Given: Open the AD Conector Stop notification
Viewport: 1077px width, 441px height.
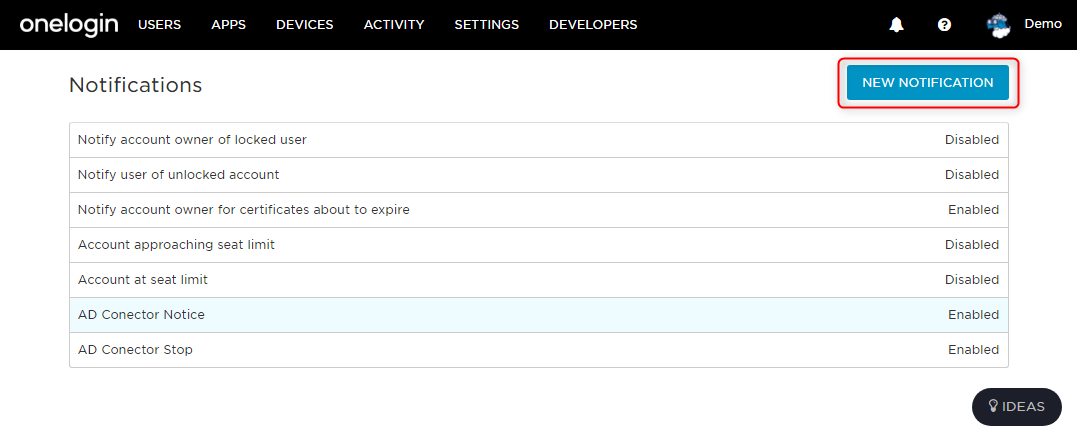Looking at the screenshot, I should coord(538,350).
